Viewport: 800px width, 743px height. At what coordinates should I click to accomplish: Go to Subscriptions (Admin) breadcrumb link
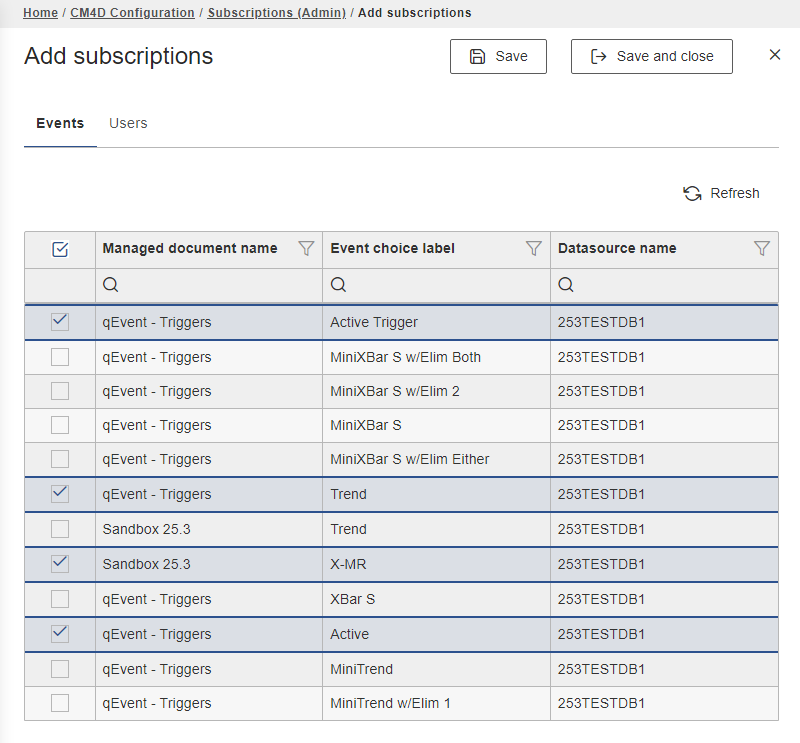276,13
